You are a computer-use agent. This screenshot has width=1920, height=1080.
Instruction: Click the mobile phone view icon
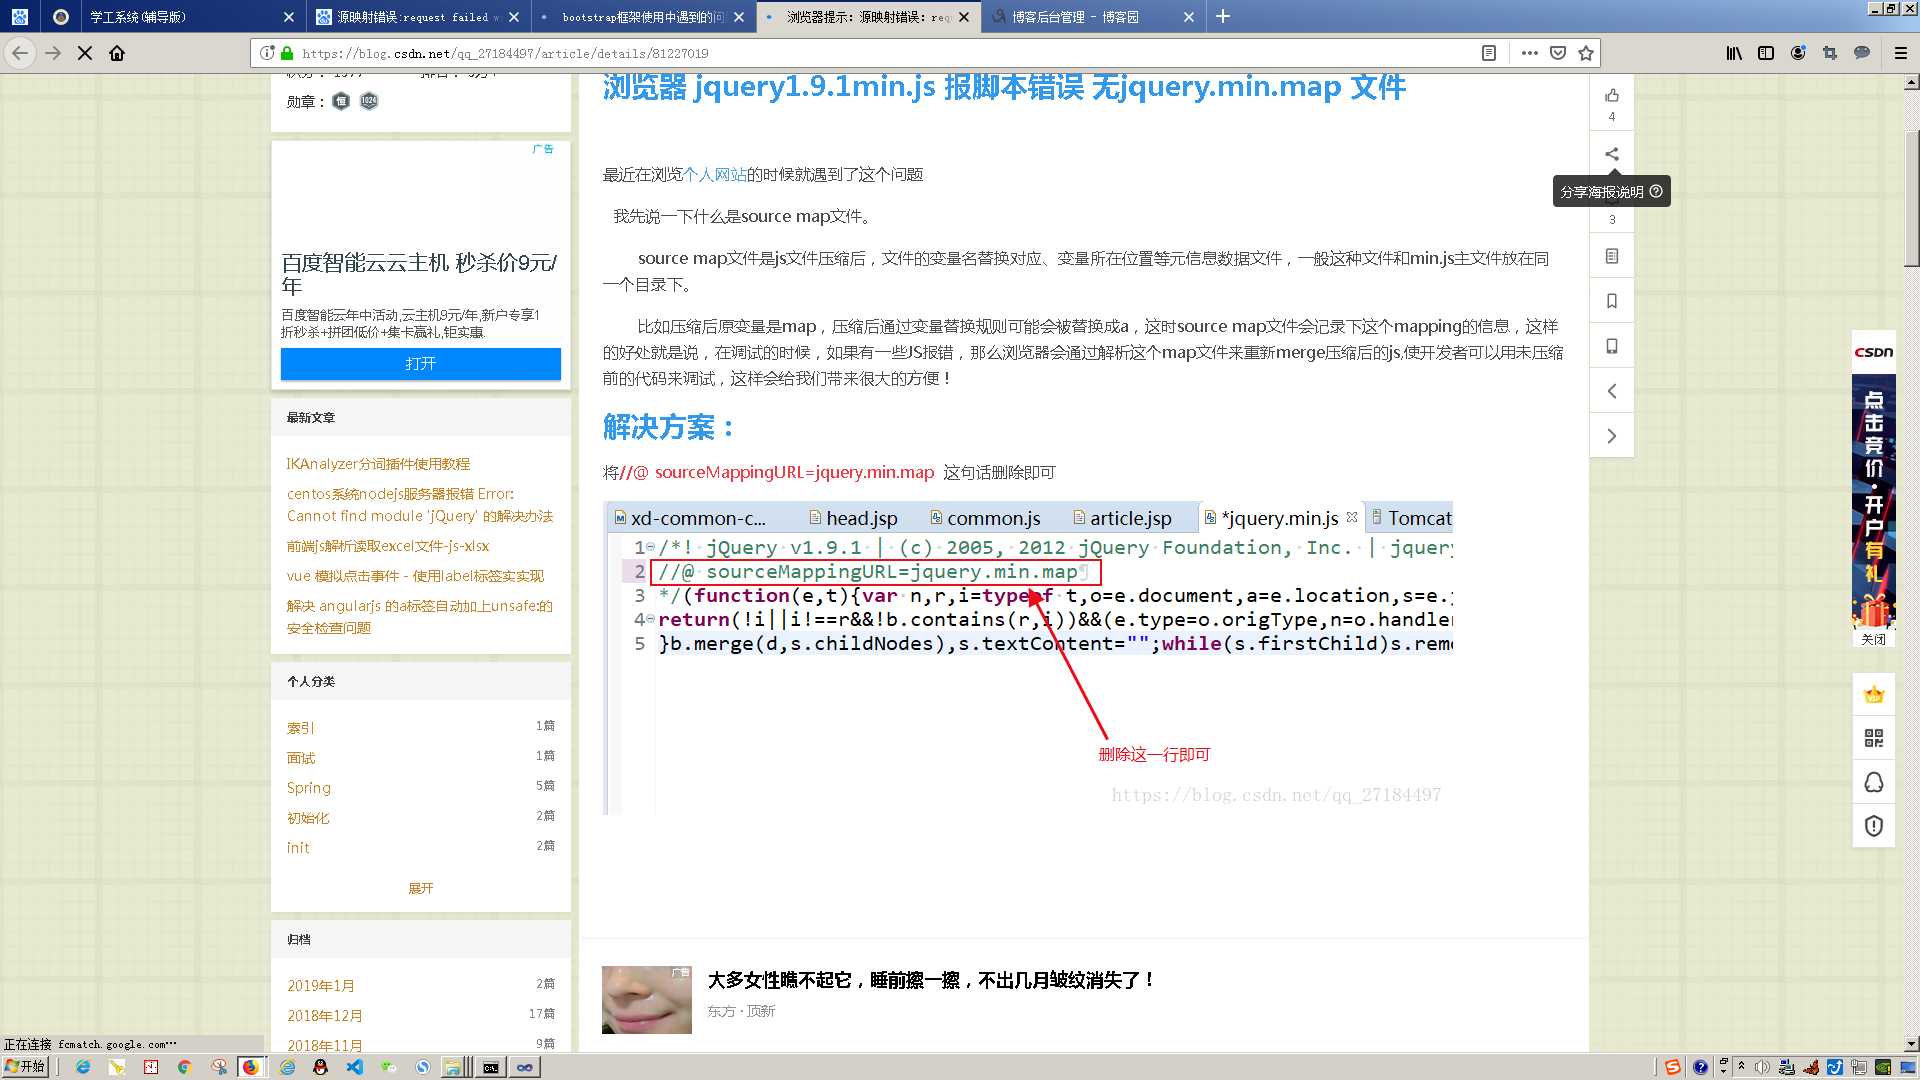click(1611, 346)
